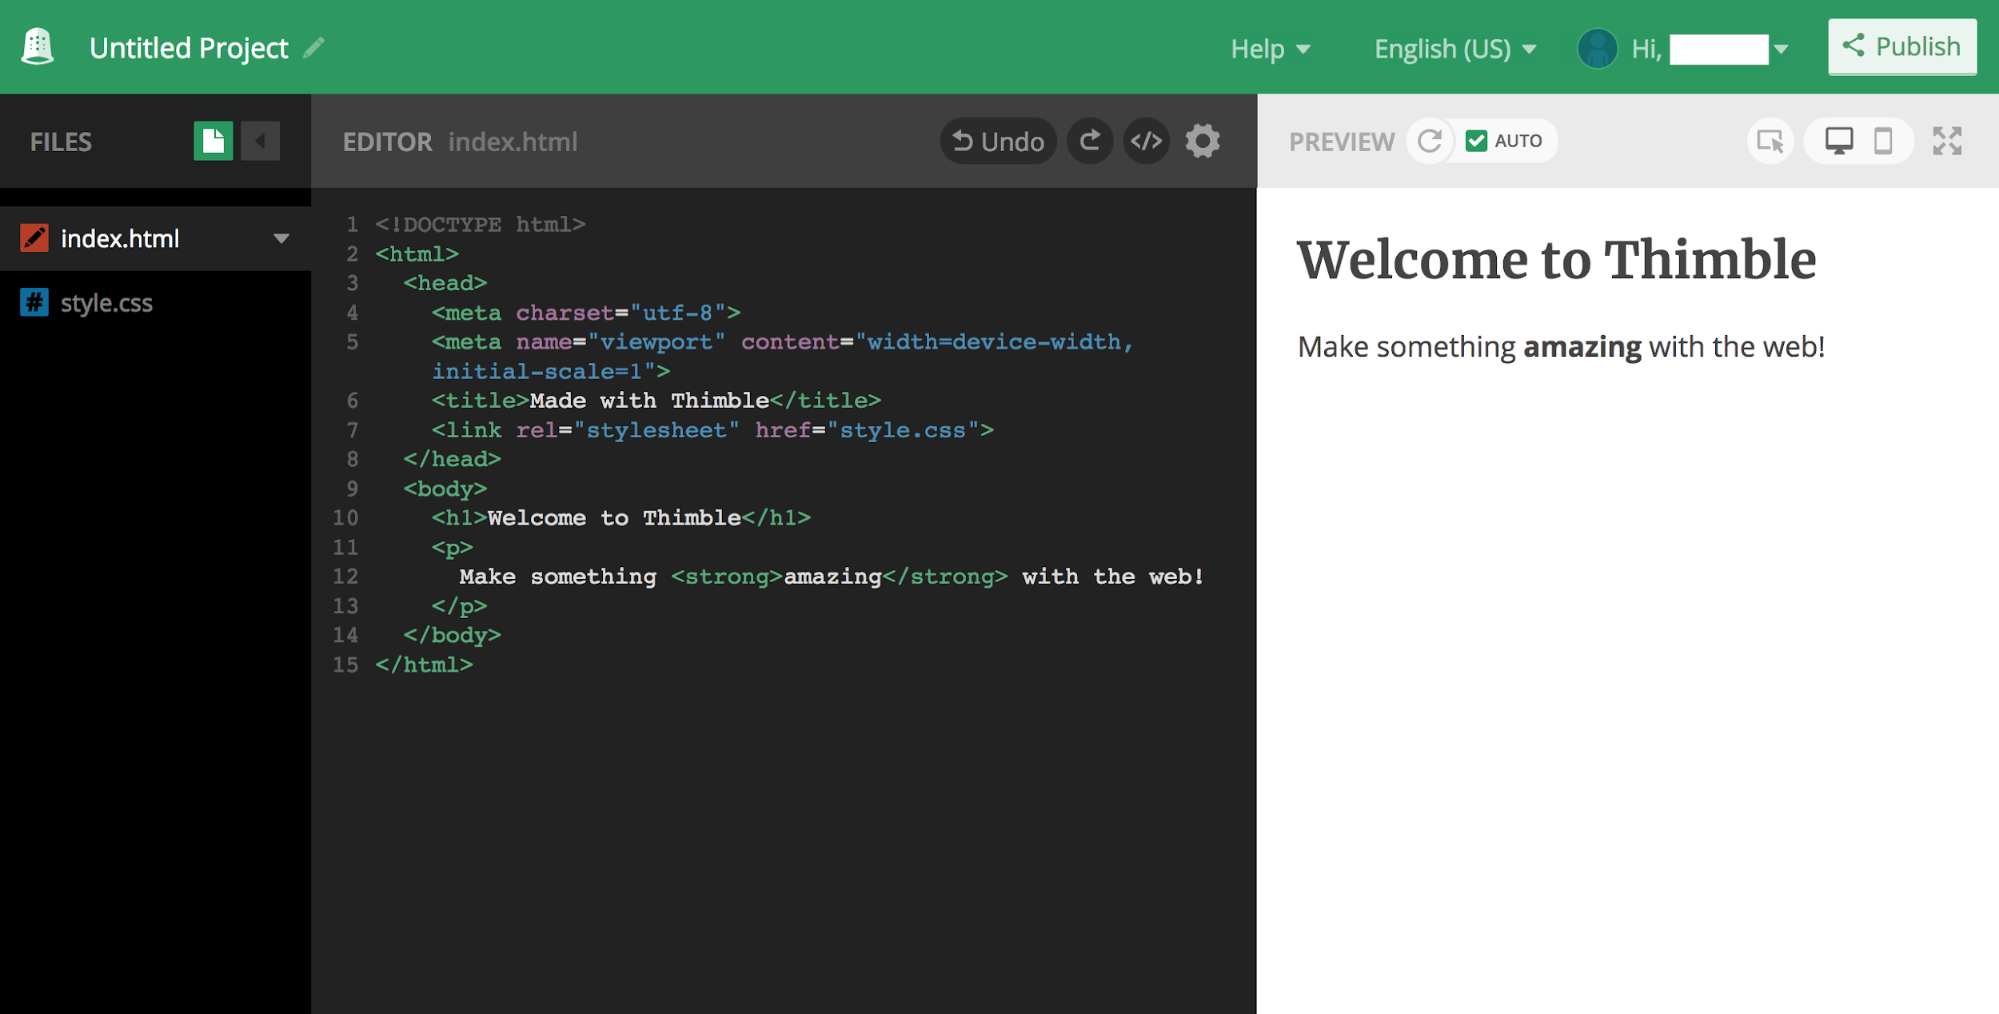
Task: Refresh the preview pane
Action: click(1430, 140)
